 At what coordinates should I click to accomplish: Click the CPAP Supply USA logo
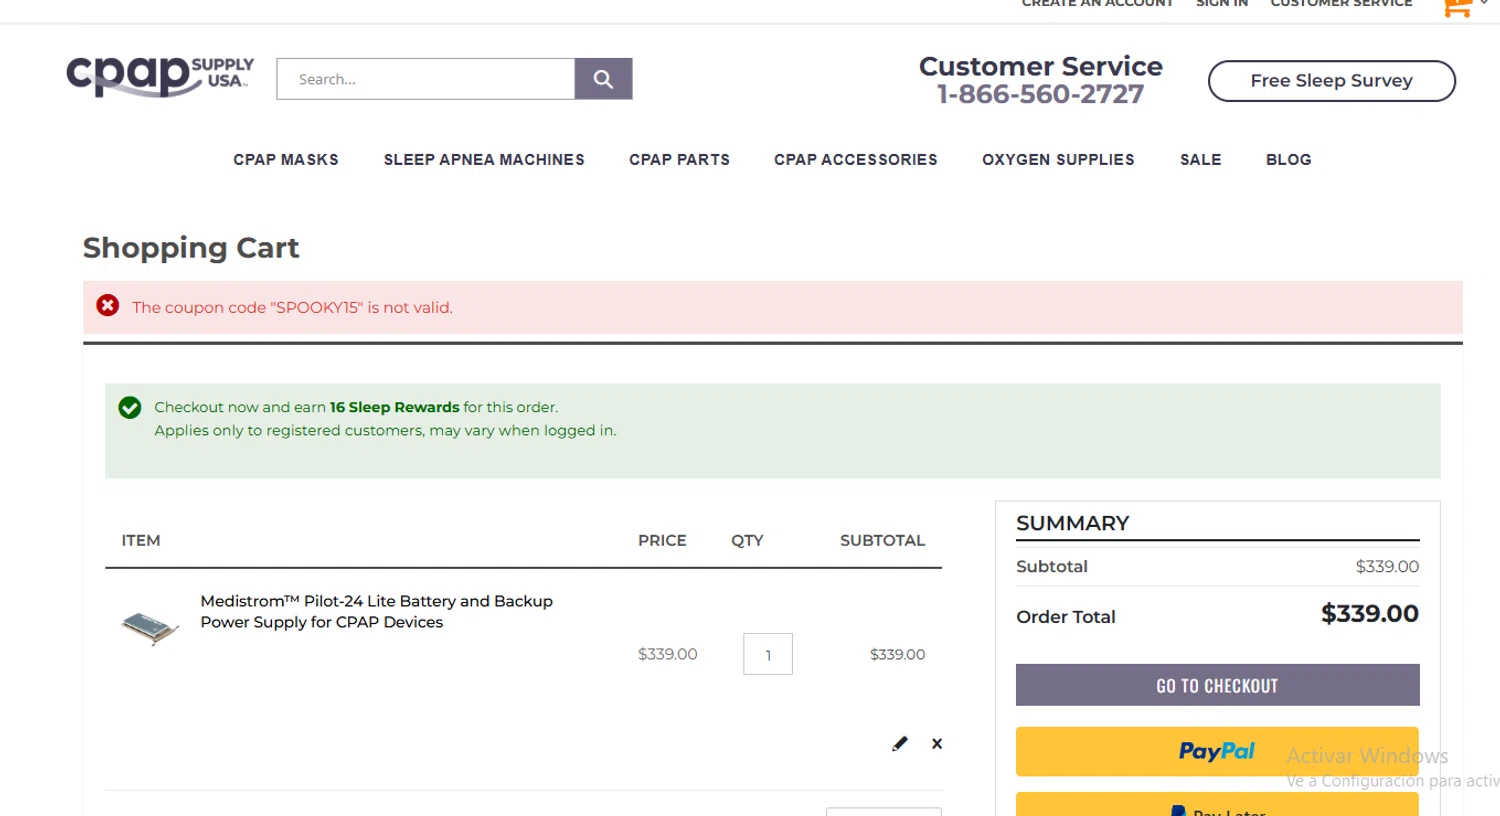coord(160,76)
